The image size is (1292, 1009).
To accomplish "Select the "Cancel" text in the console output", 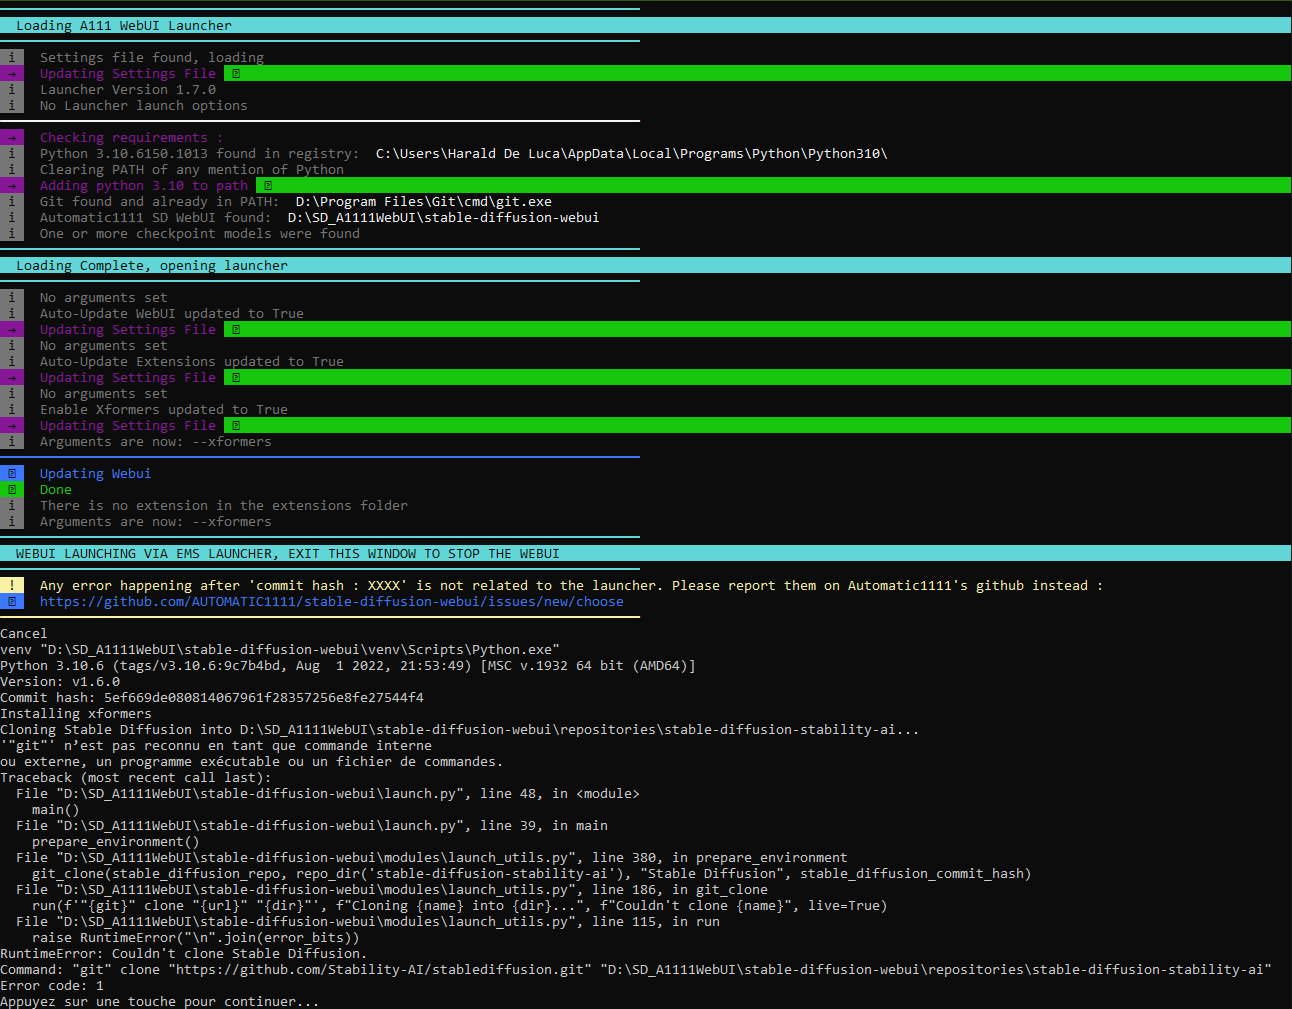I will click(23, 633).
